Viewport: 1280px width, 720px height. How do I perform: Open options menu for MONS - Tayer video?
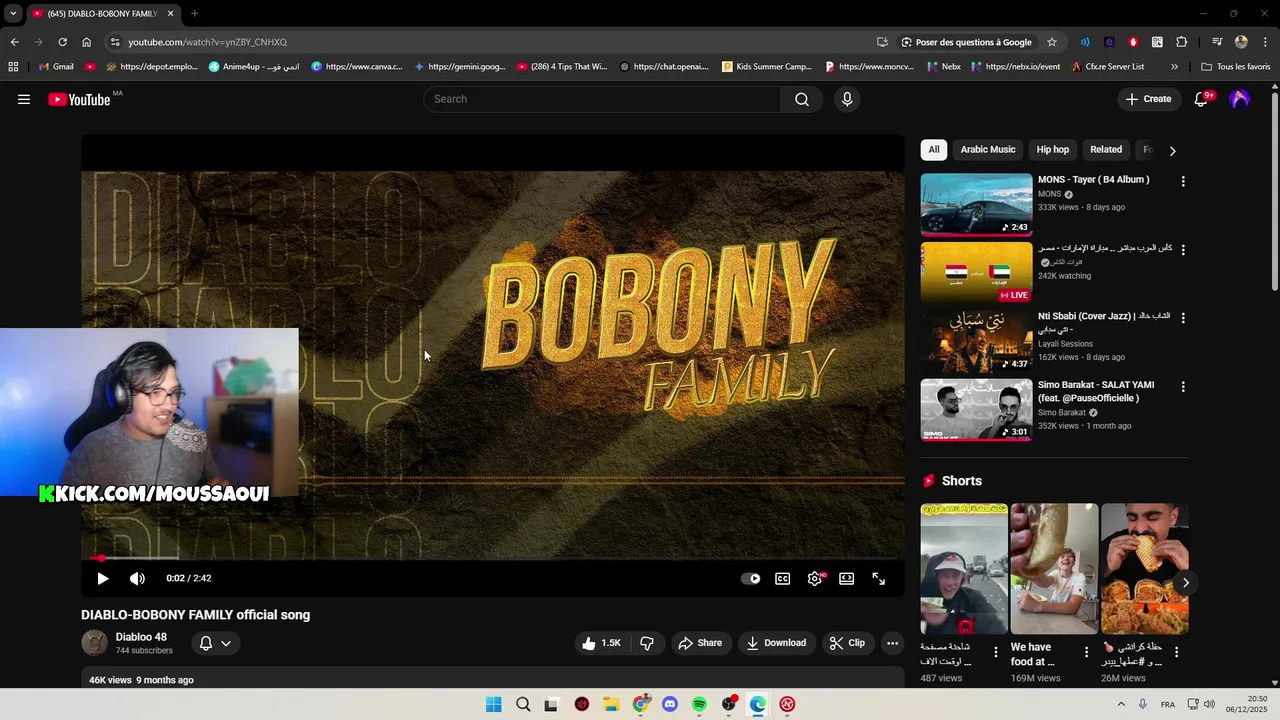point(1183,182)
